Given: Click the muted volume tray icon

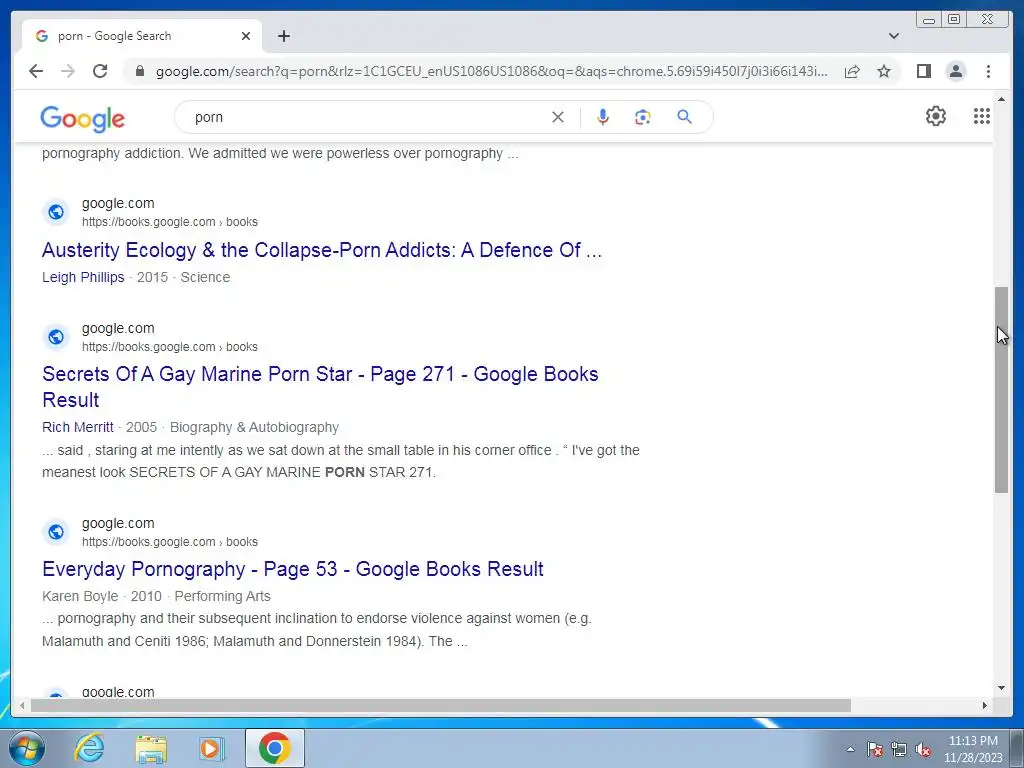Looking at the screenshot, I should [923, 749].
